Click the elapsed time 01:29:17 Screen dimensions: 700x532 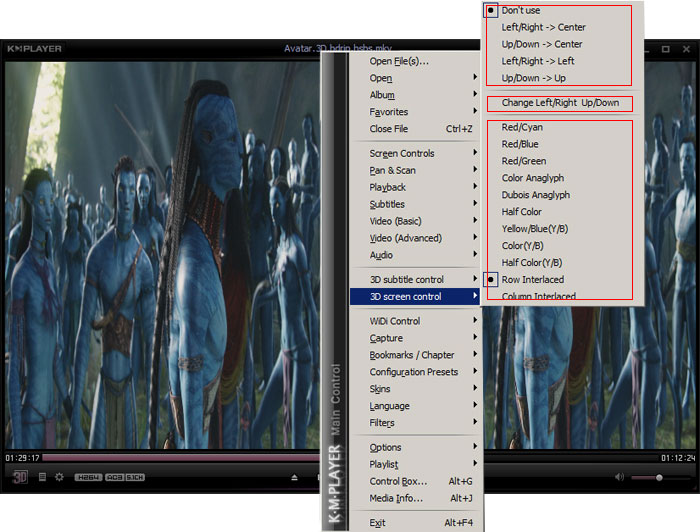click(x=22, y=458)
